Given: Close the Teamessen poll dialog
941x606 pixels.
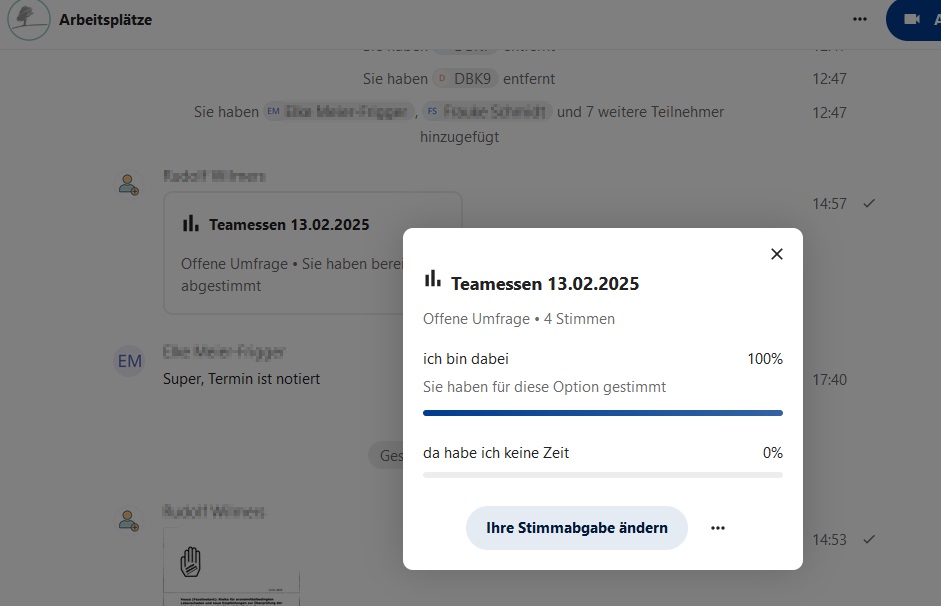Looking at the screenshot, I should click(777, 254).
